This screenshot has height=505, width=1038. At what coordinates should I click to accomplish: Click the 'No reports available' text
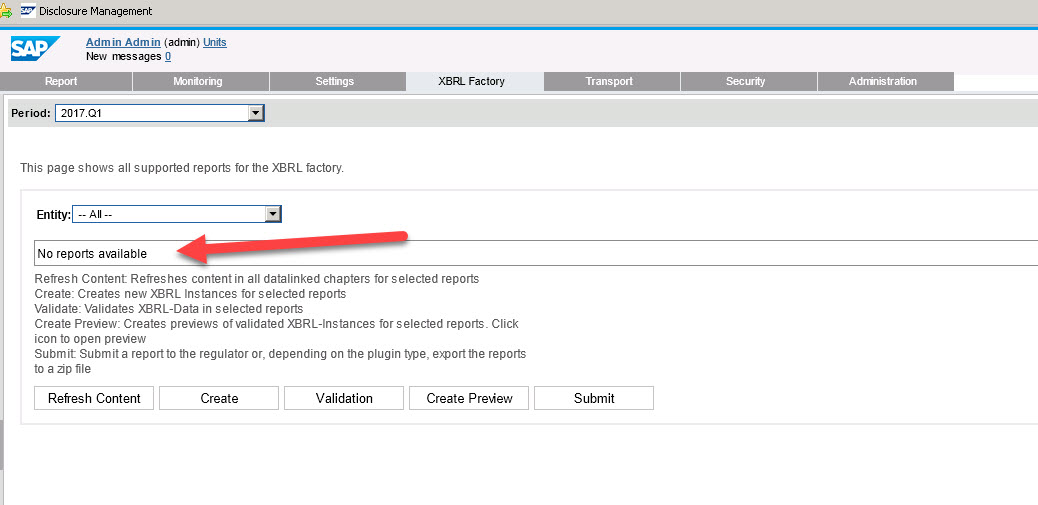(92, 253)
